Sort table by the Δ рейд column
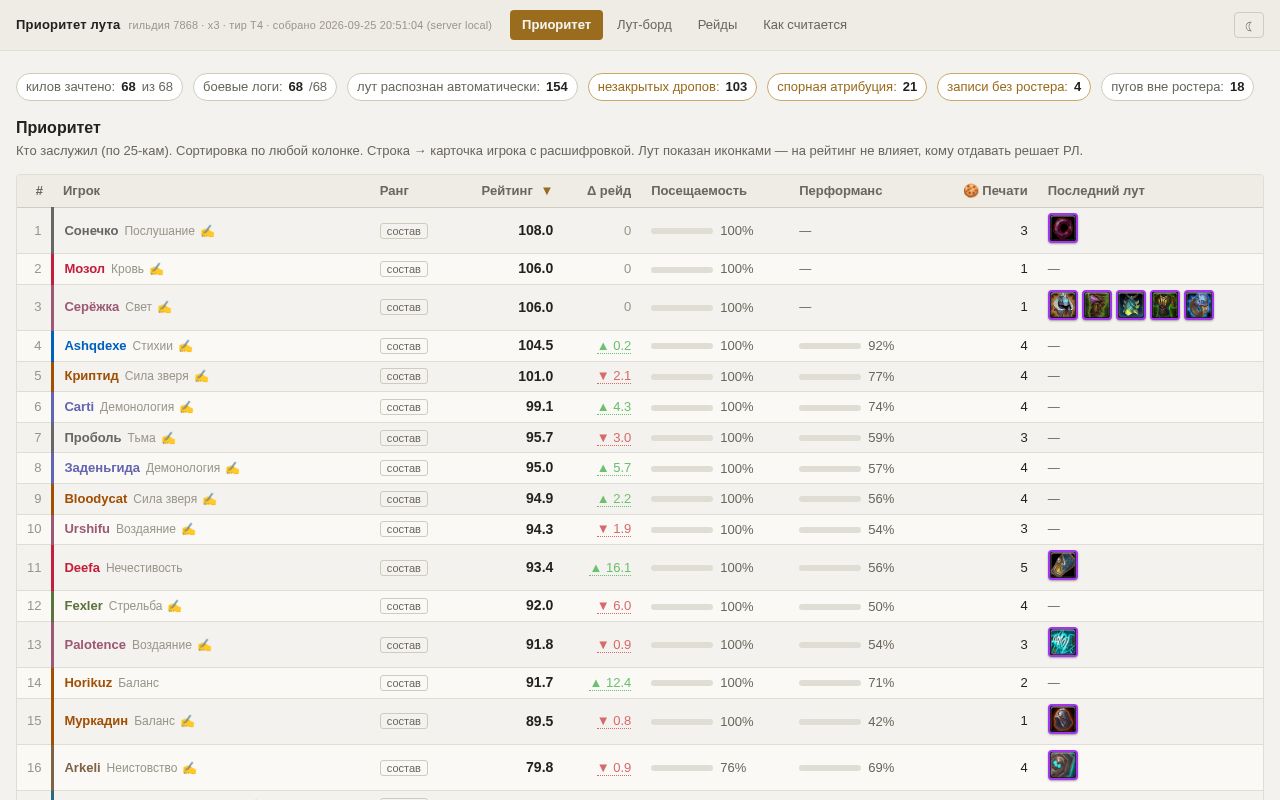Viewport: 1280px width, 800px height. [x=609, y=191]
